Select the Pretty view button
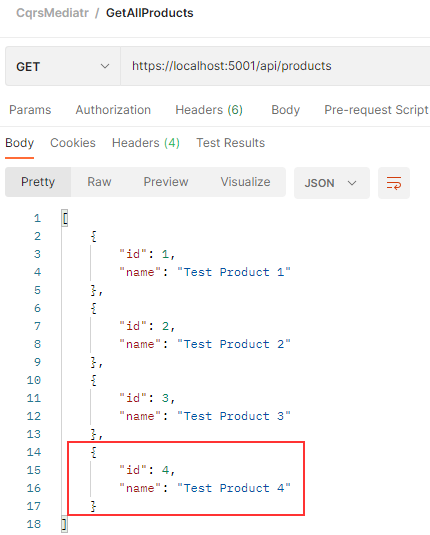 tap(38, 182)
